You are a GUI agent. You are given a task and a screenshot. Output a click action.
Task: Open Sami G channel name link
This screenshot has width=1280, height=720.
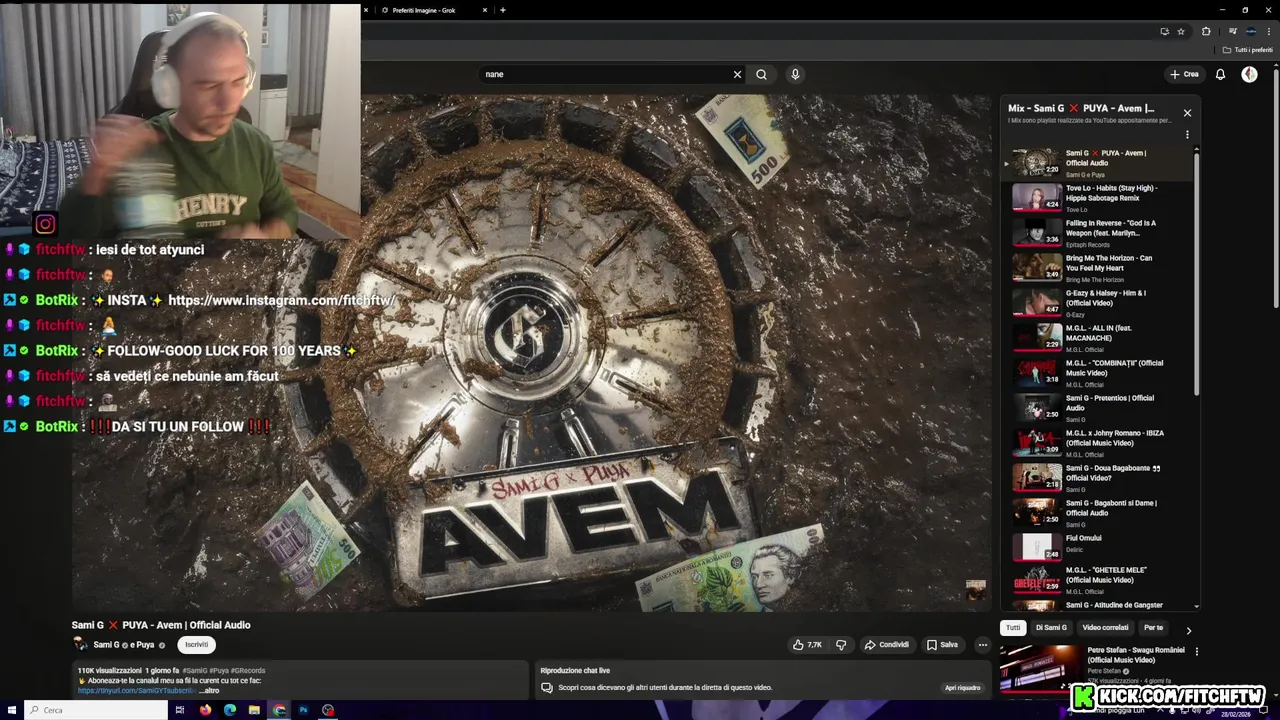106,645
